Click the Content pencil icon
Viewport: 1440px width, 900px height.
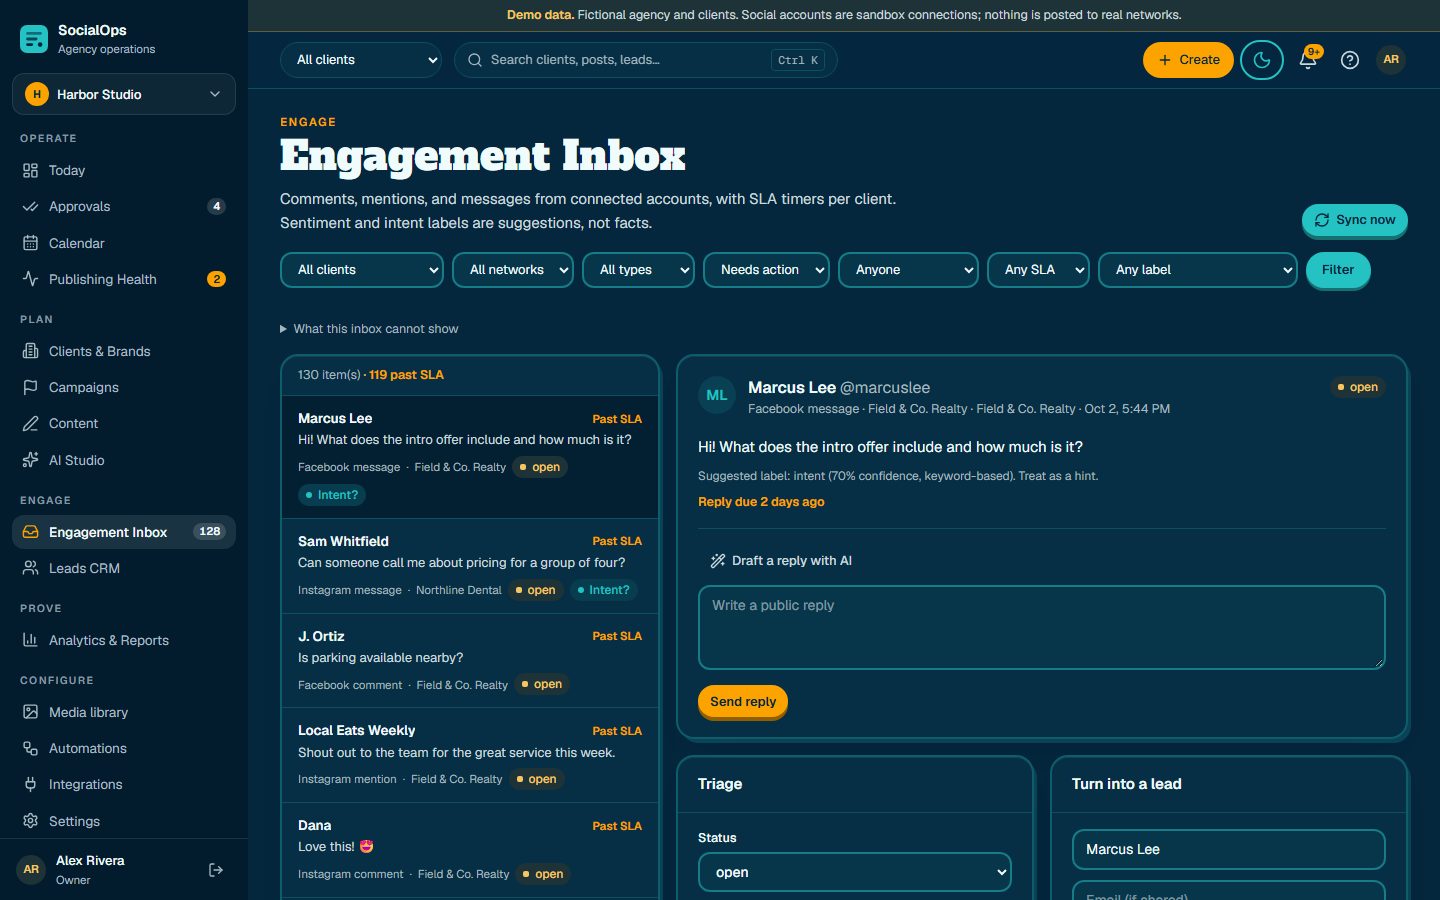[x=30, y=423]
